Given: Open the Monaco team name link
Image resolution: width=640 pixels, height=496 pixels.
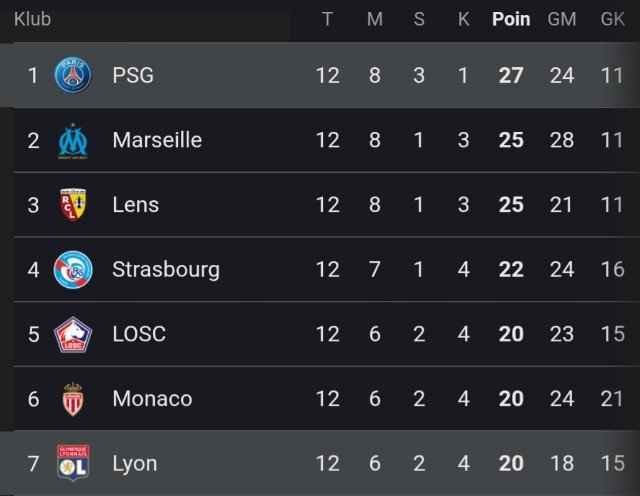Looking at the screenshot, I should [x=152, y=399].
